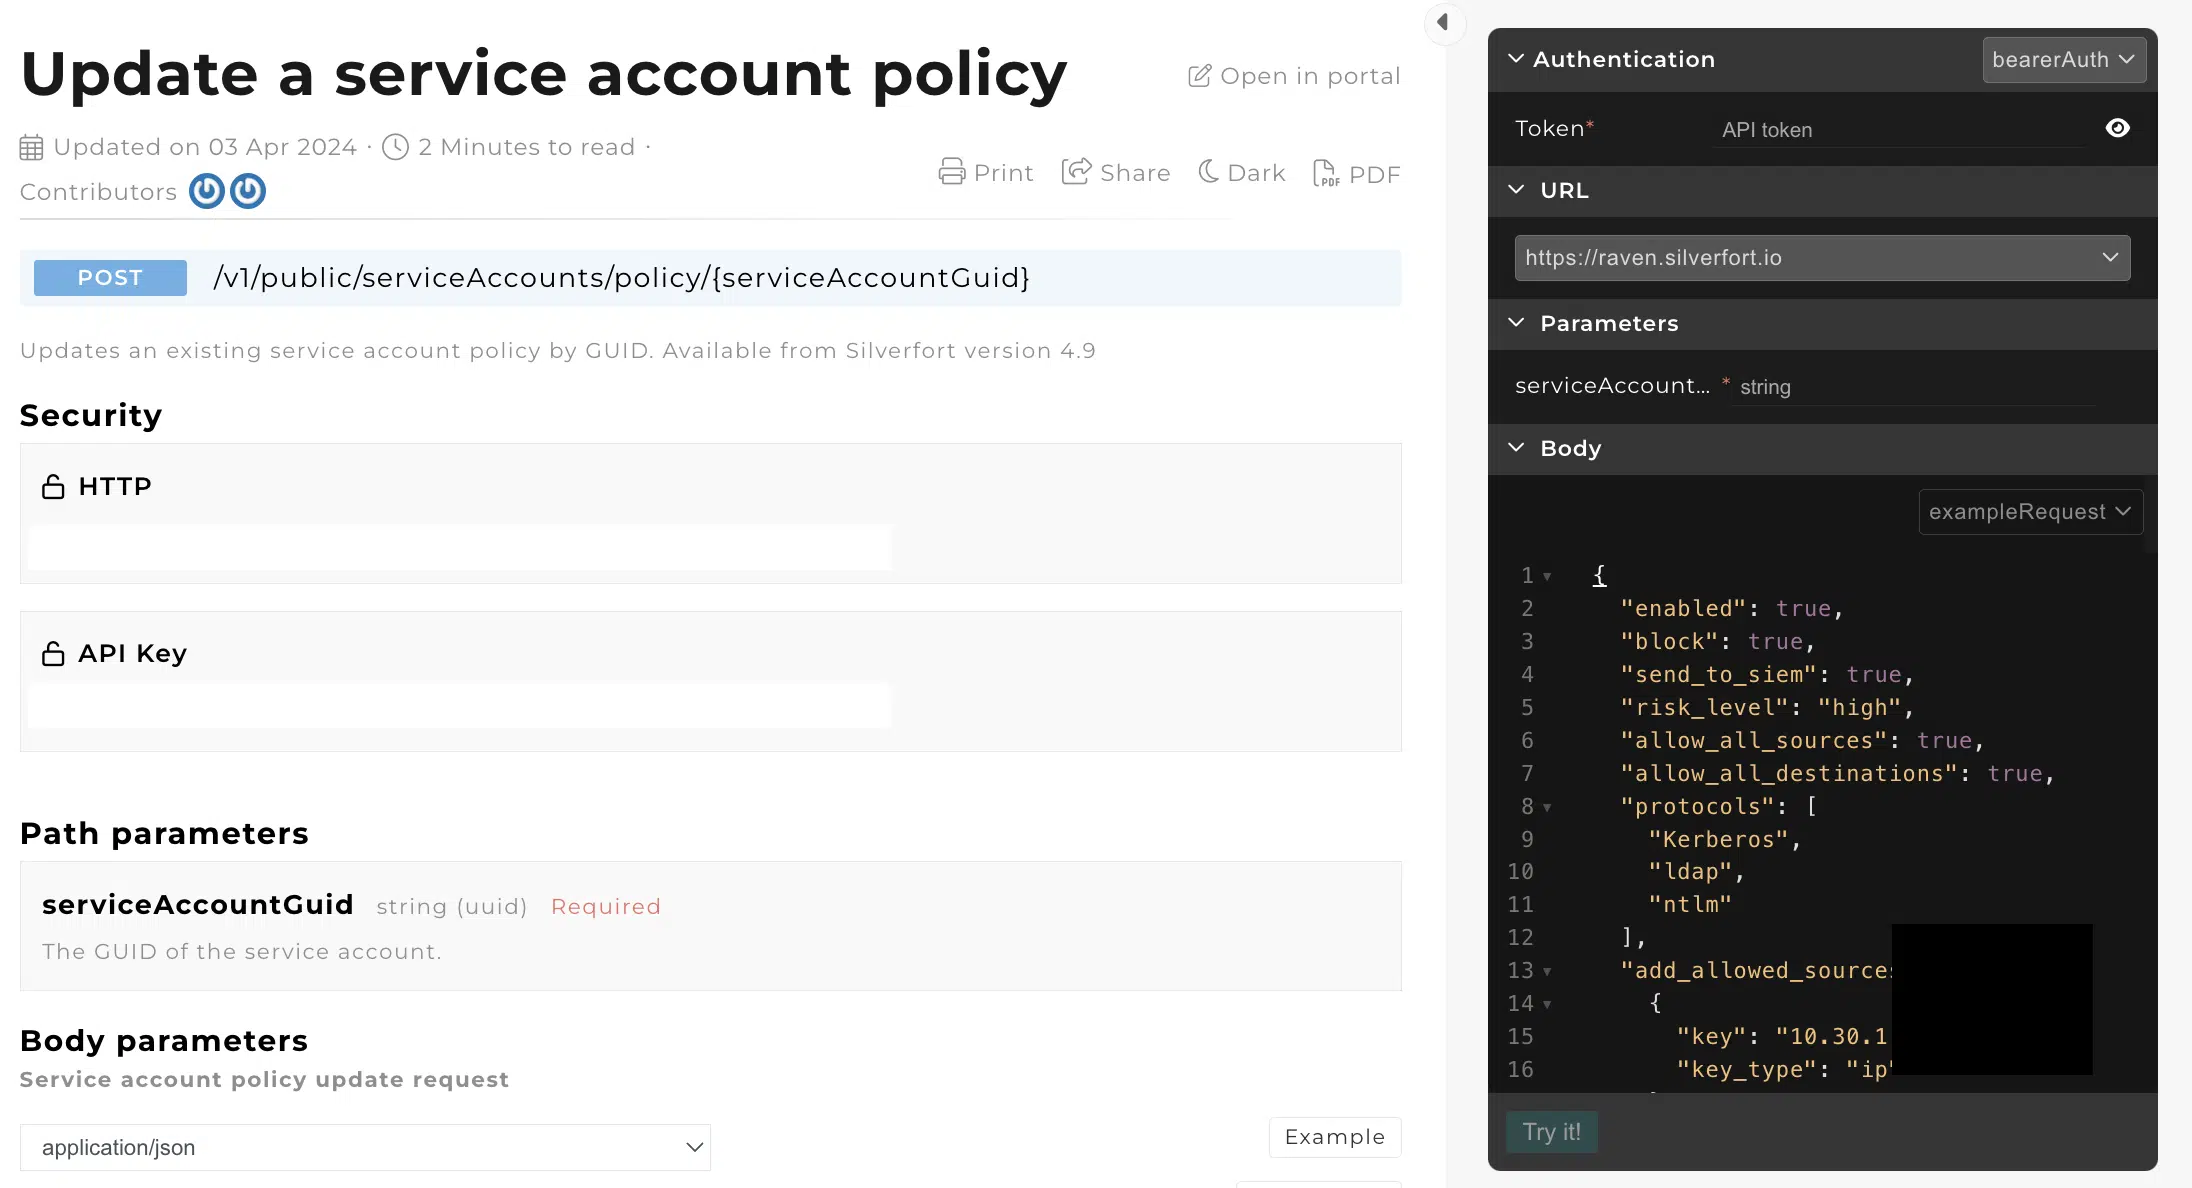The width and height of the screenshot is (2192, 1188).
Task: Open the bearerAuth dropdown
Action: click(x=2063, y=60)
